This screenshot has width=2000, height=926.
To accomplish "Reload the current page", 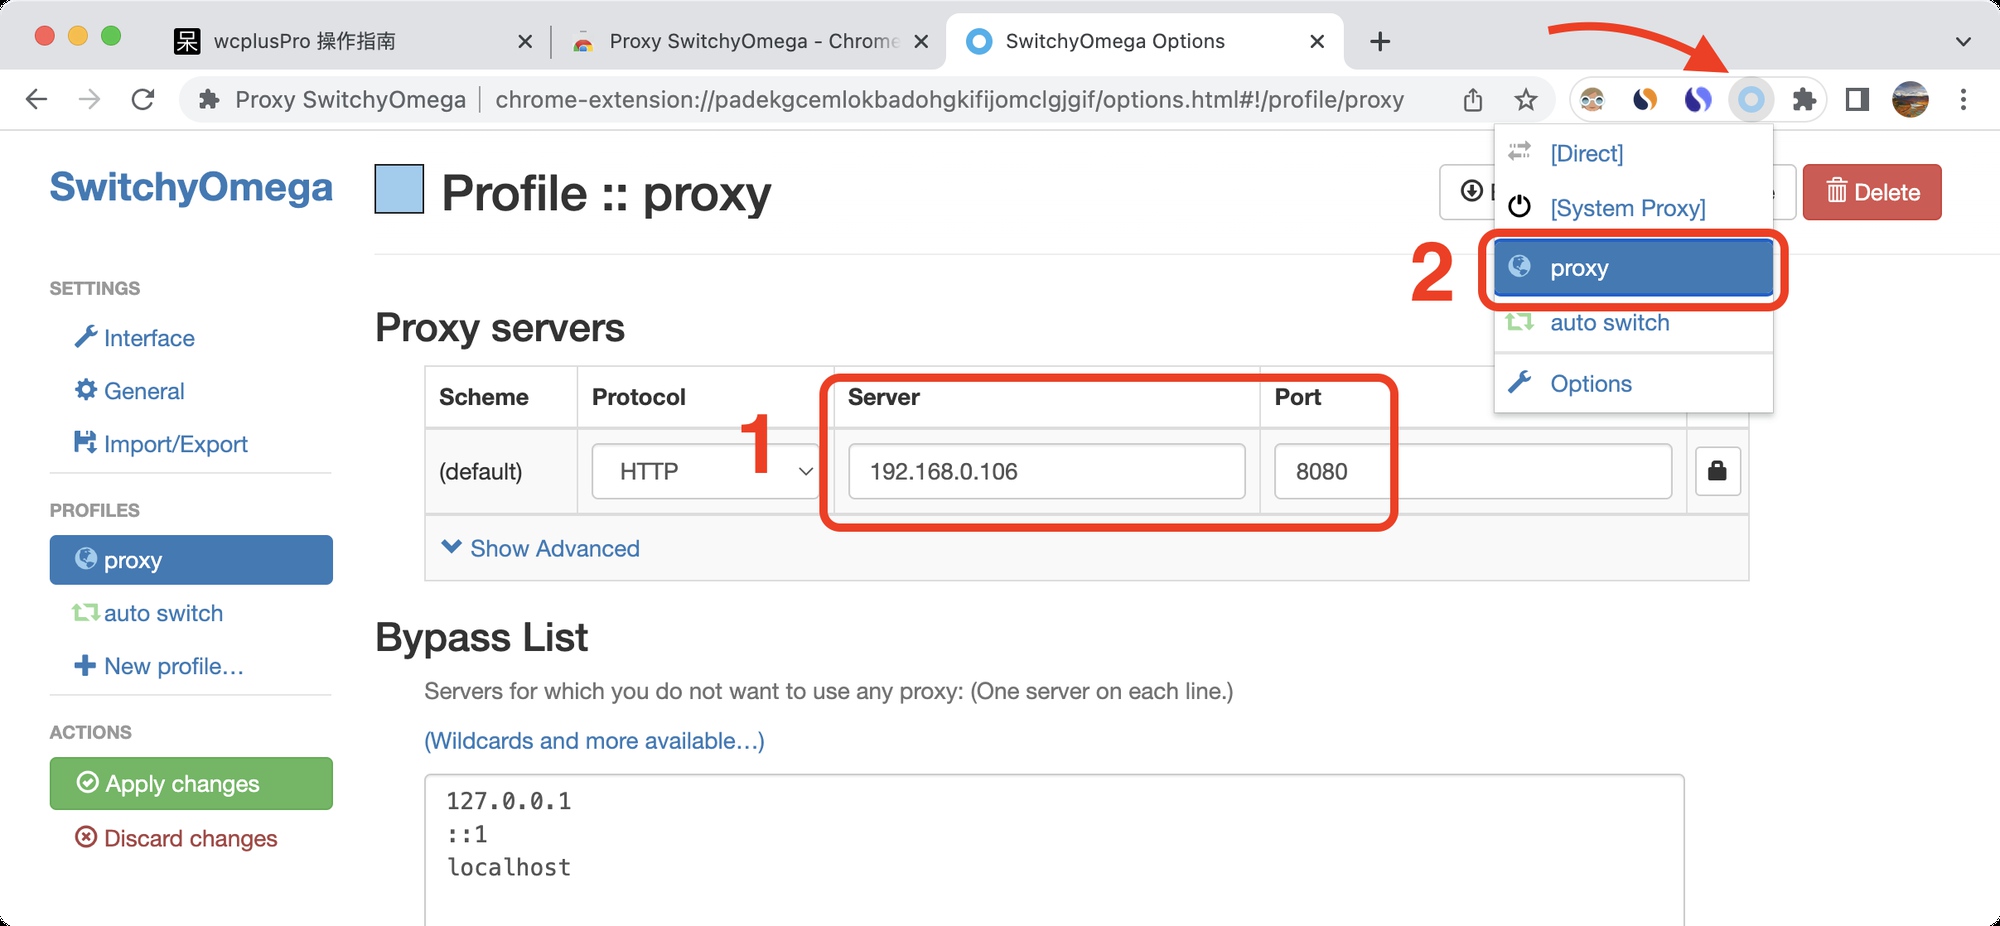I will pos(143,99).
